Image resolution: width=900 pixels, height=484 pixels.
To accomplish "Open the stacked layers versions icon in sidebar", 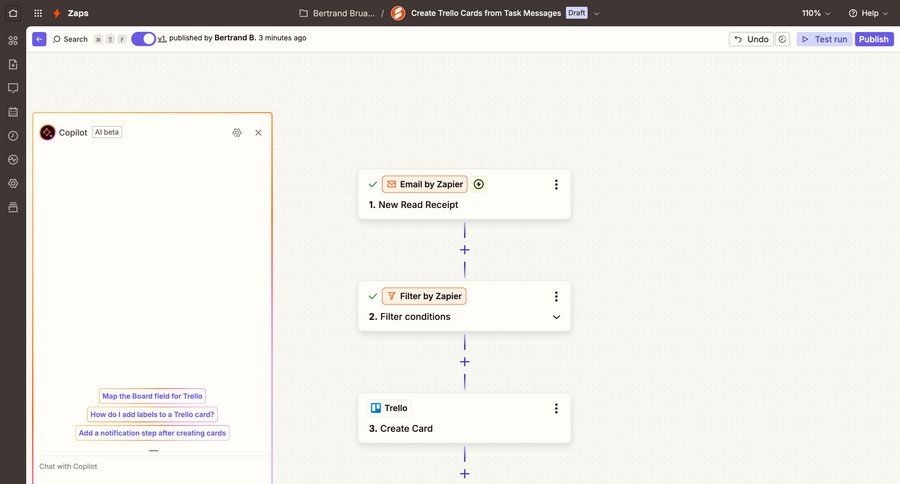I will tap(13, 207).
